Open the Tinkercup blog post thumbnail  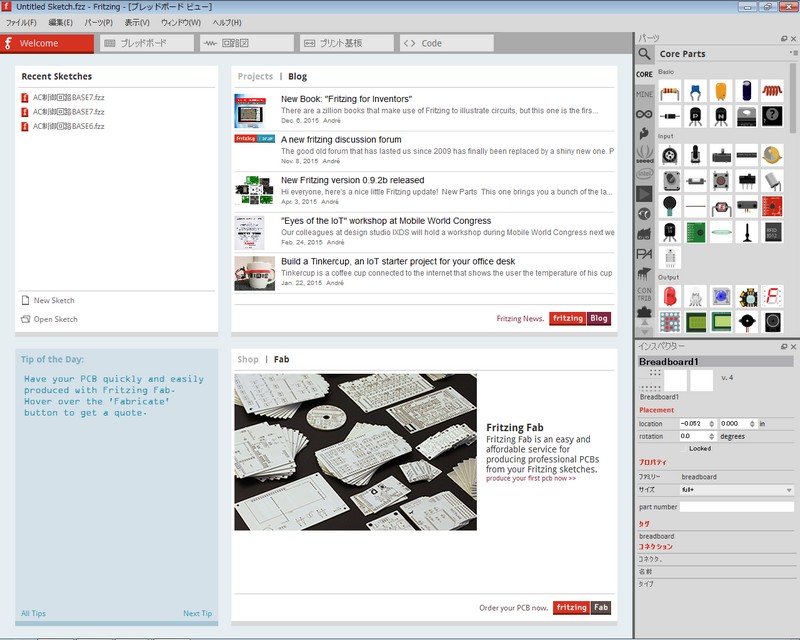[x=255, y=274]
